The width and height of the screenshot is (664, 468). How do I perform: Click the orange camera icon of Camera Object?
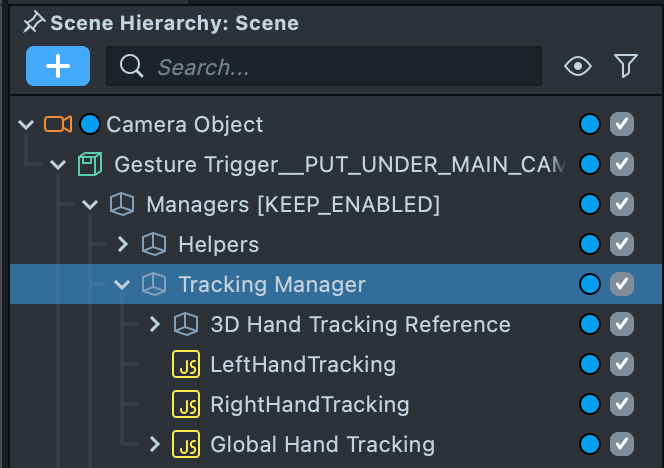pos(58,125)
